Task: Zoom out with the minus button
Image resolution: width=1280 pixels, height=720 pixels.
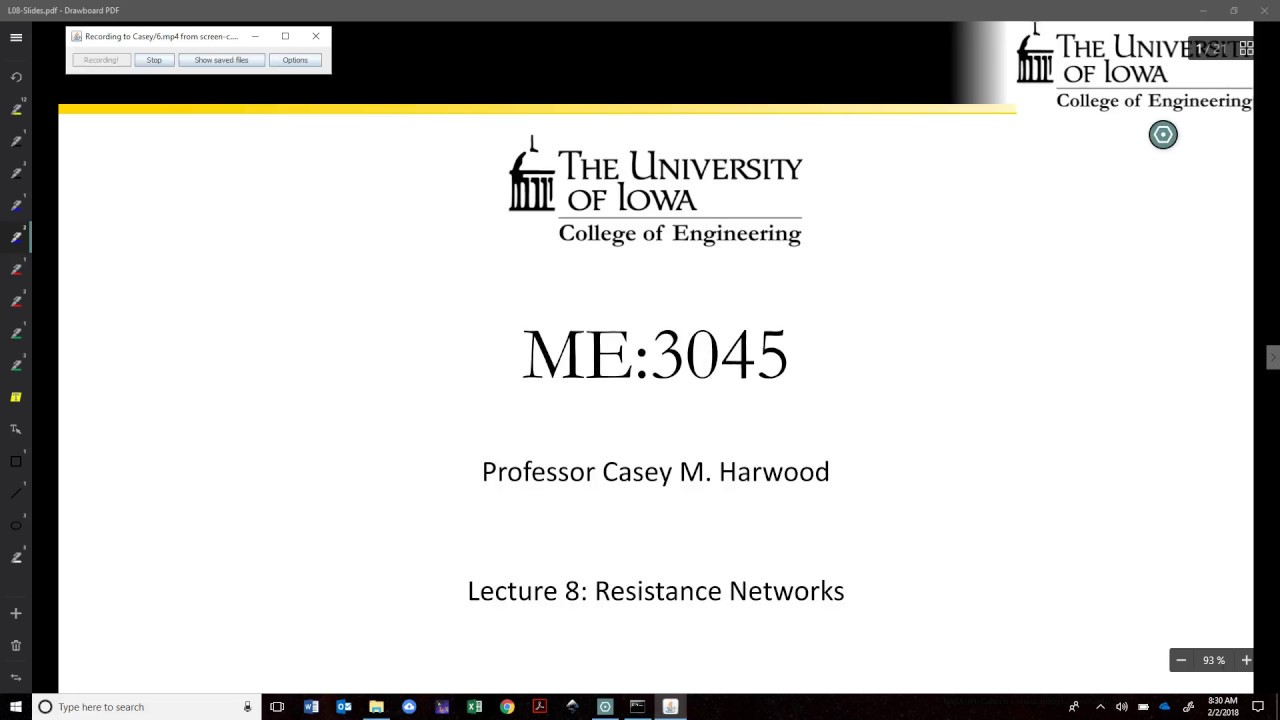Action: click(x=1181, y=660)
